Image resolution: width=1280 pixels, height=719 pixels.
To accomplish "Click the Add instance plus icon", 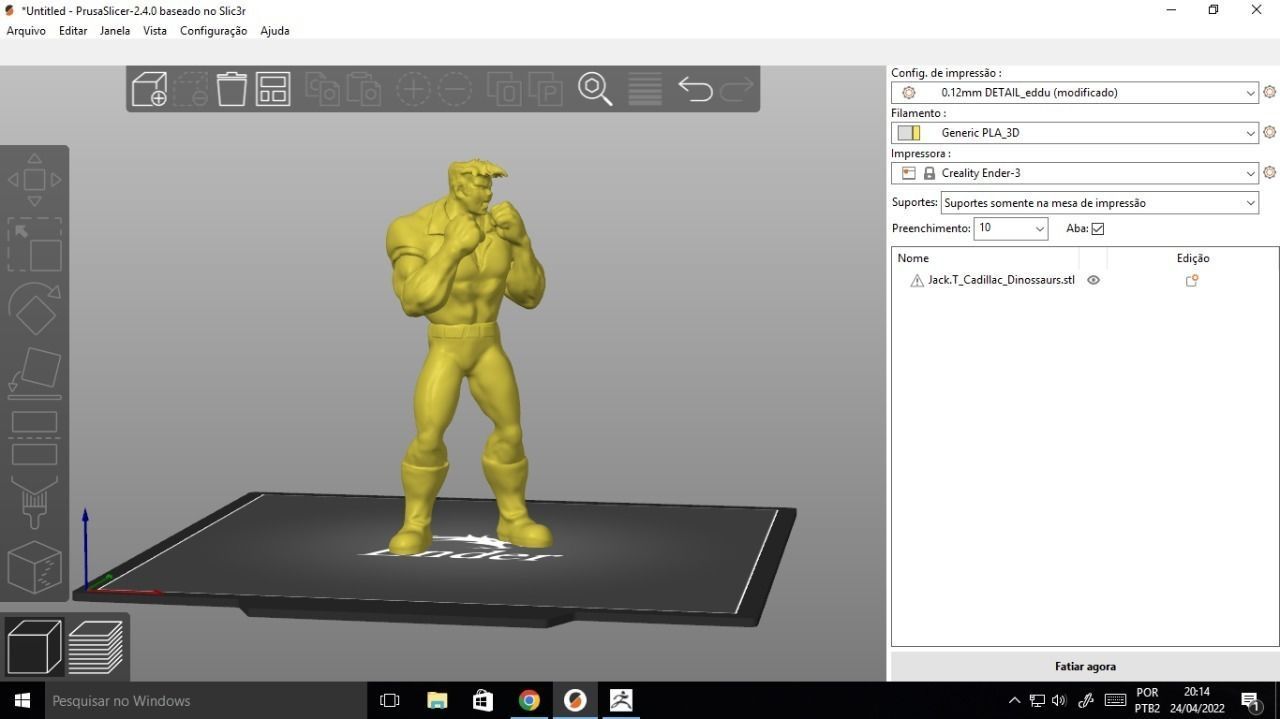I will [413, 89].
